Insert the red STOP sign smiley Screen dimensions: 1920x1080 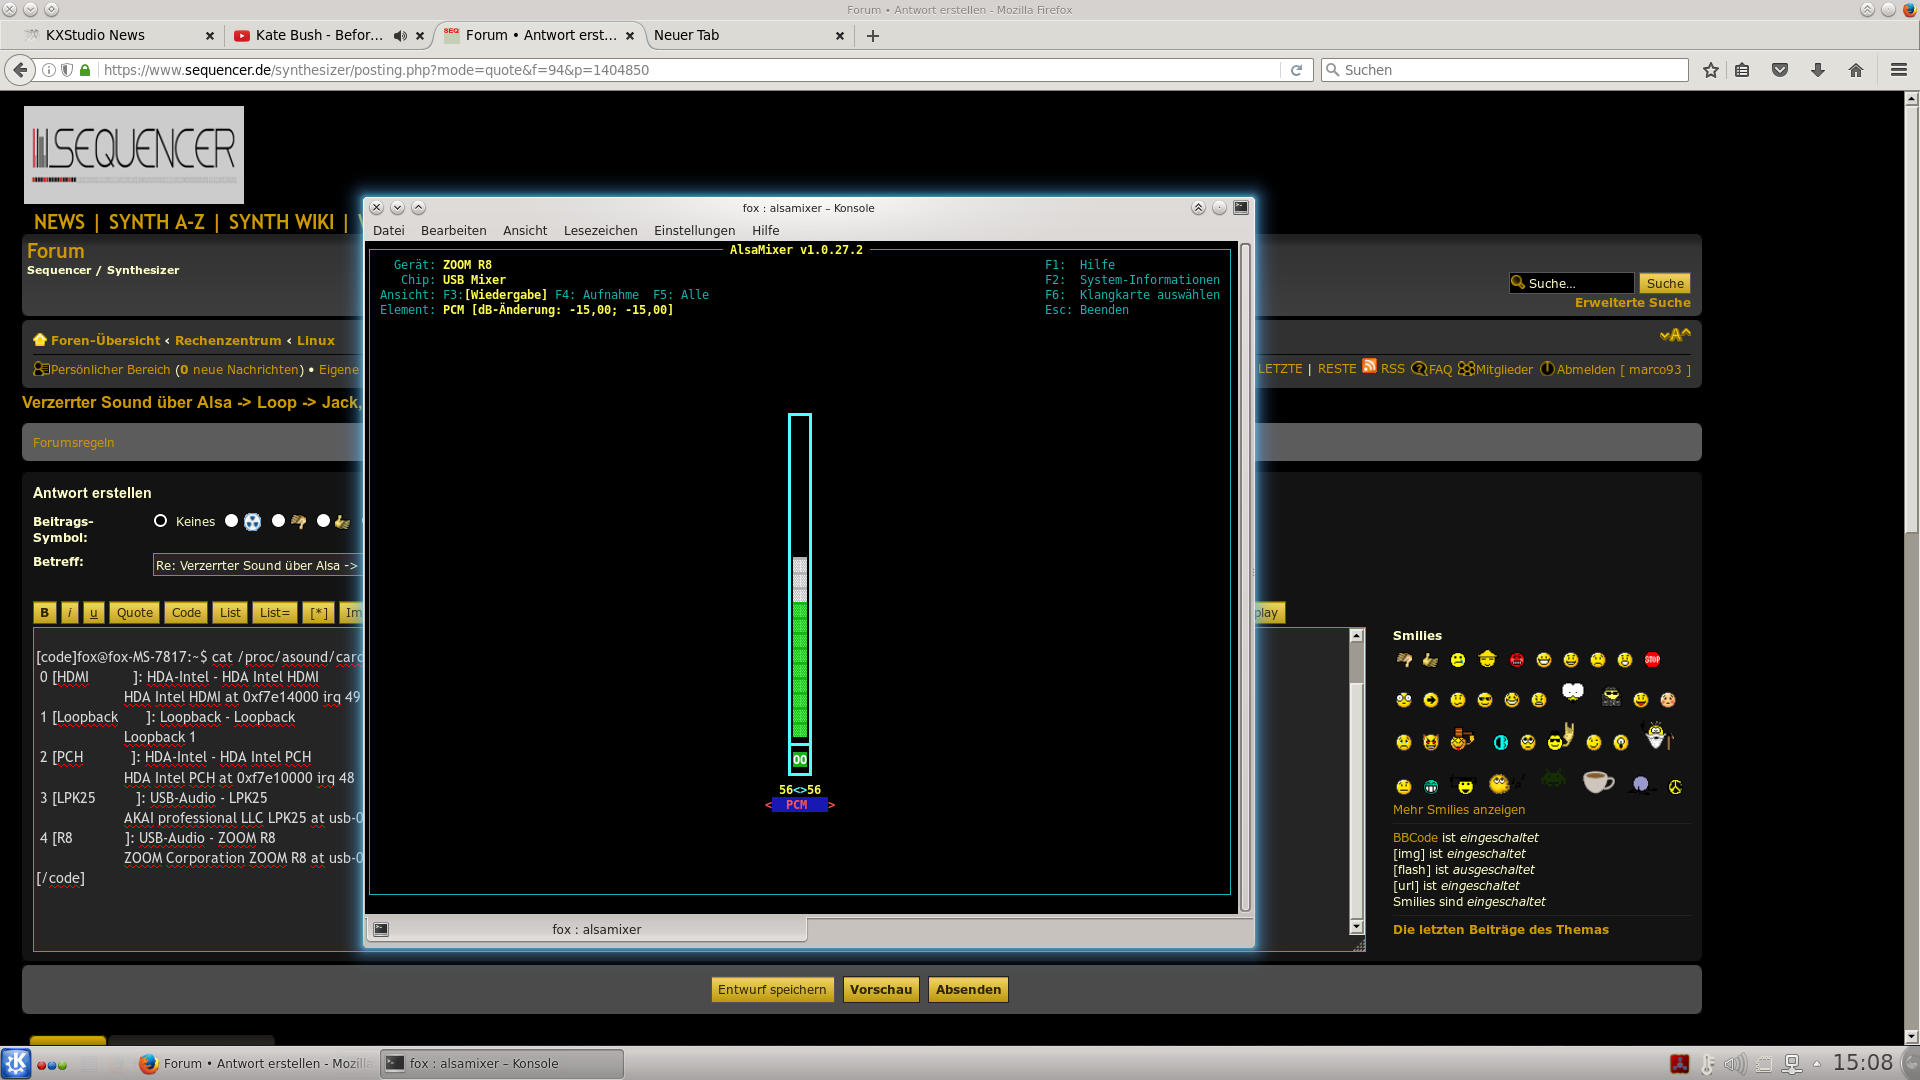(1652, 660)
